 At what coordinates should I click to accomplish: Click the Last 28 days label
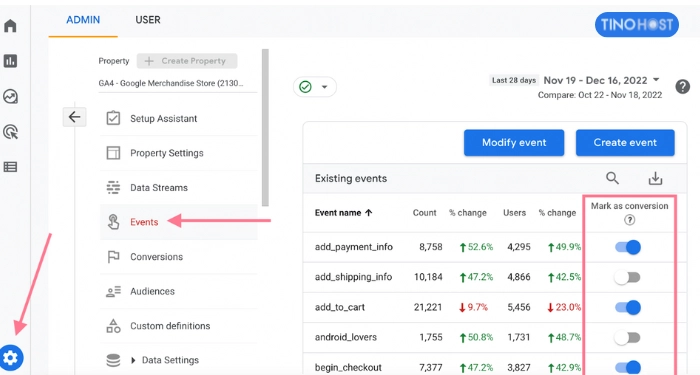[514, 80]
